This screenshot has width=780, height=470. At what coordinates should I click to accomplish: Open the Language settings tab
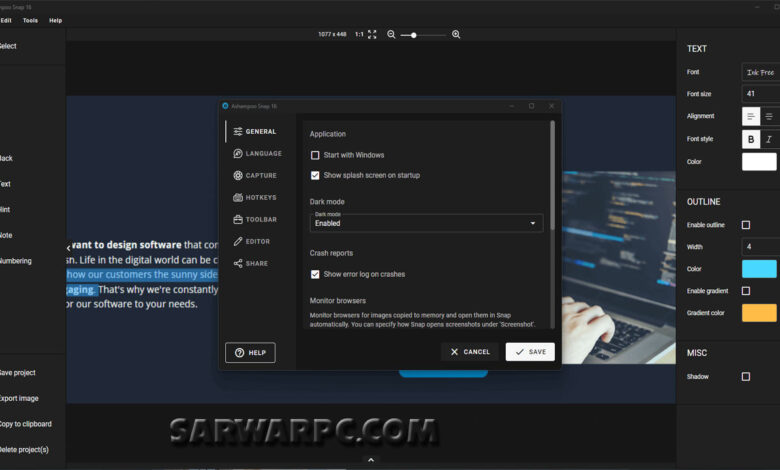pos(257,153)
